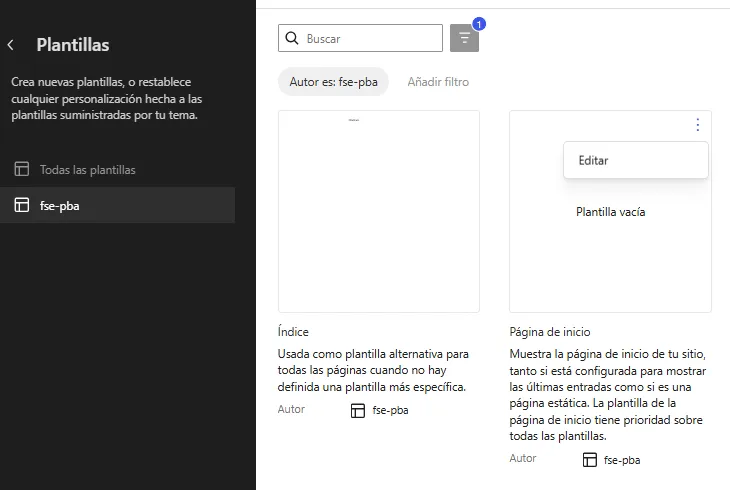This screenshot has width=730, height=490.
Task: Click the layout icon next to Todas las plantillas
Action: coord(22,169)
